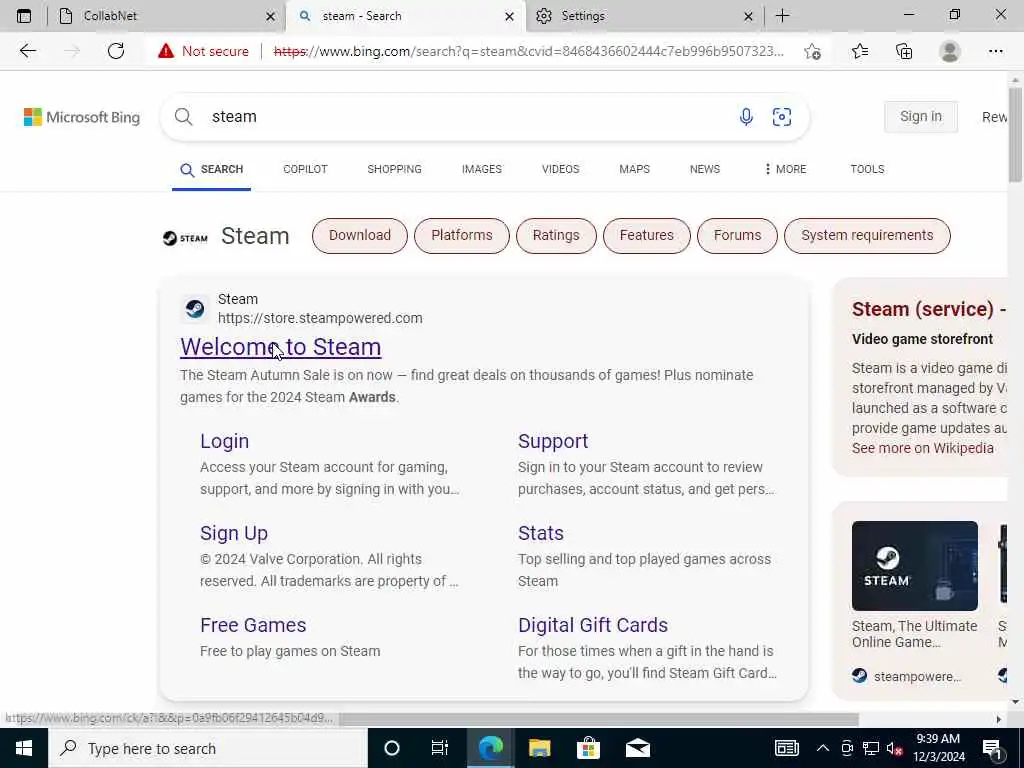1024x768 pixels.
Task: Click the search magnifier in Bing box
Action: [184, 117]
